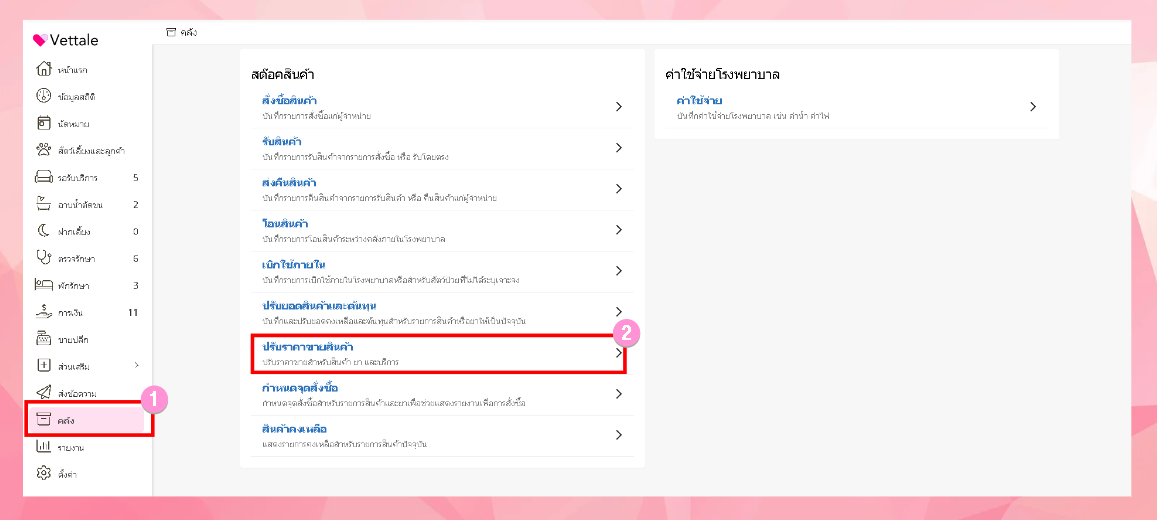
Task: Click the Vettale logo at top left
Action: pyautogui.click(x=66, y=40)
